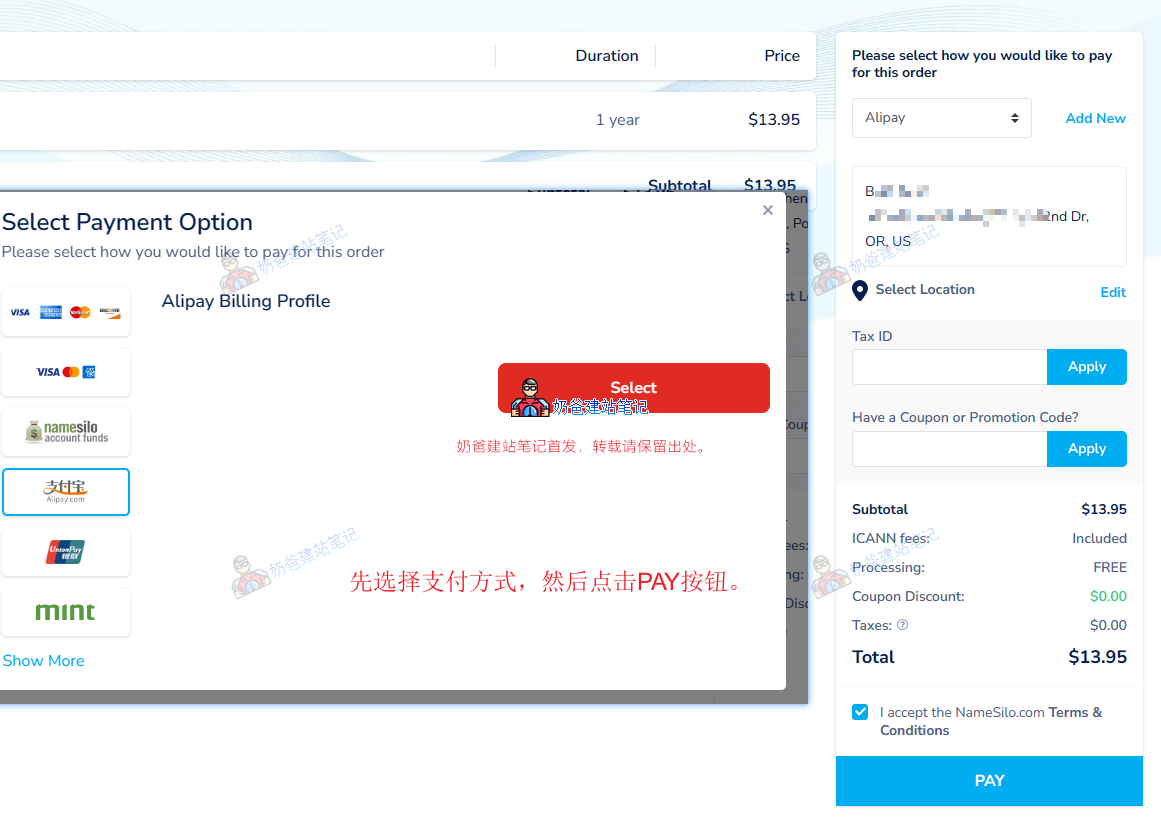Apply the coupon or promotion code

click(1086, 448)
